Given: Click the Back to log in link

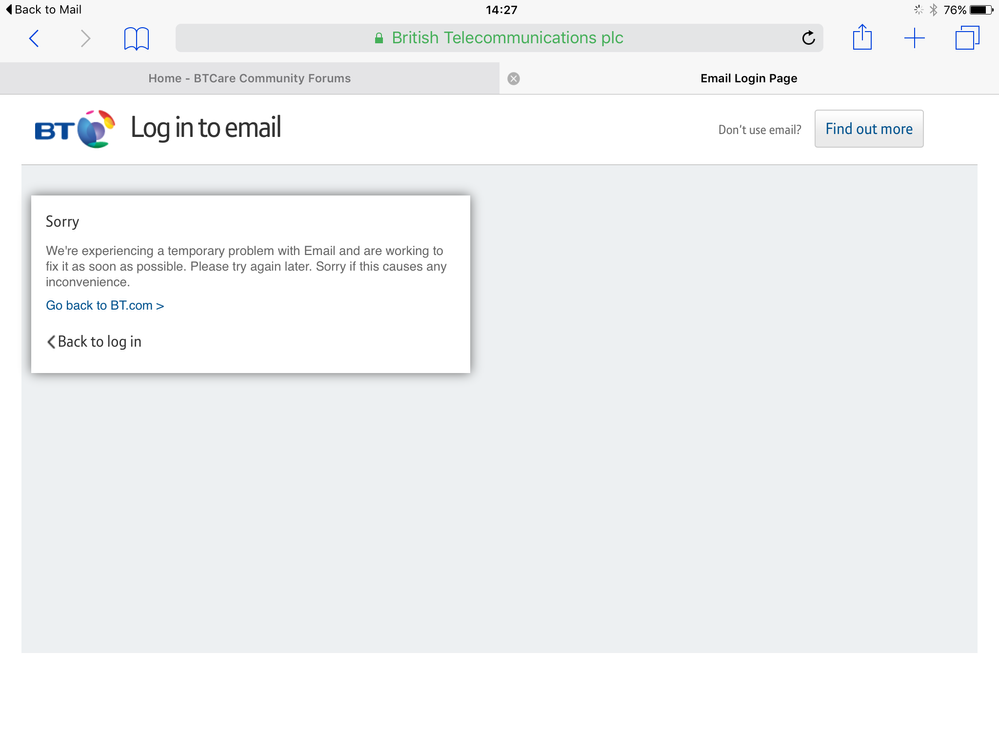Looking at the screenshot, I should tap(95, 342).
